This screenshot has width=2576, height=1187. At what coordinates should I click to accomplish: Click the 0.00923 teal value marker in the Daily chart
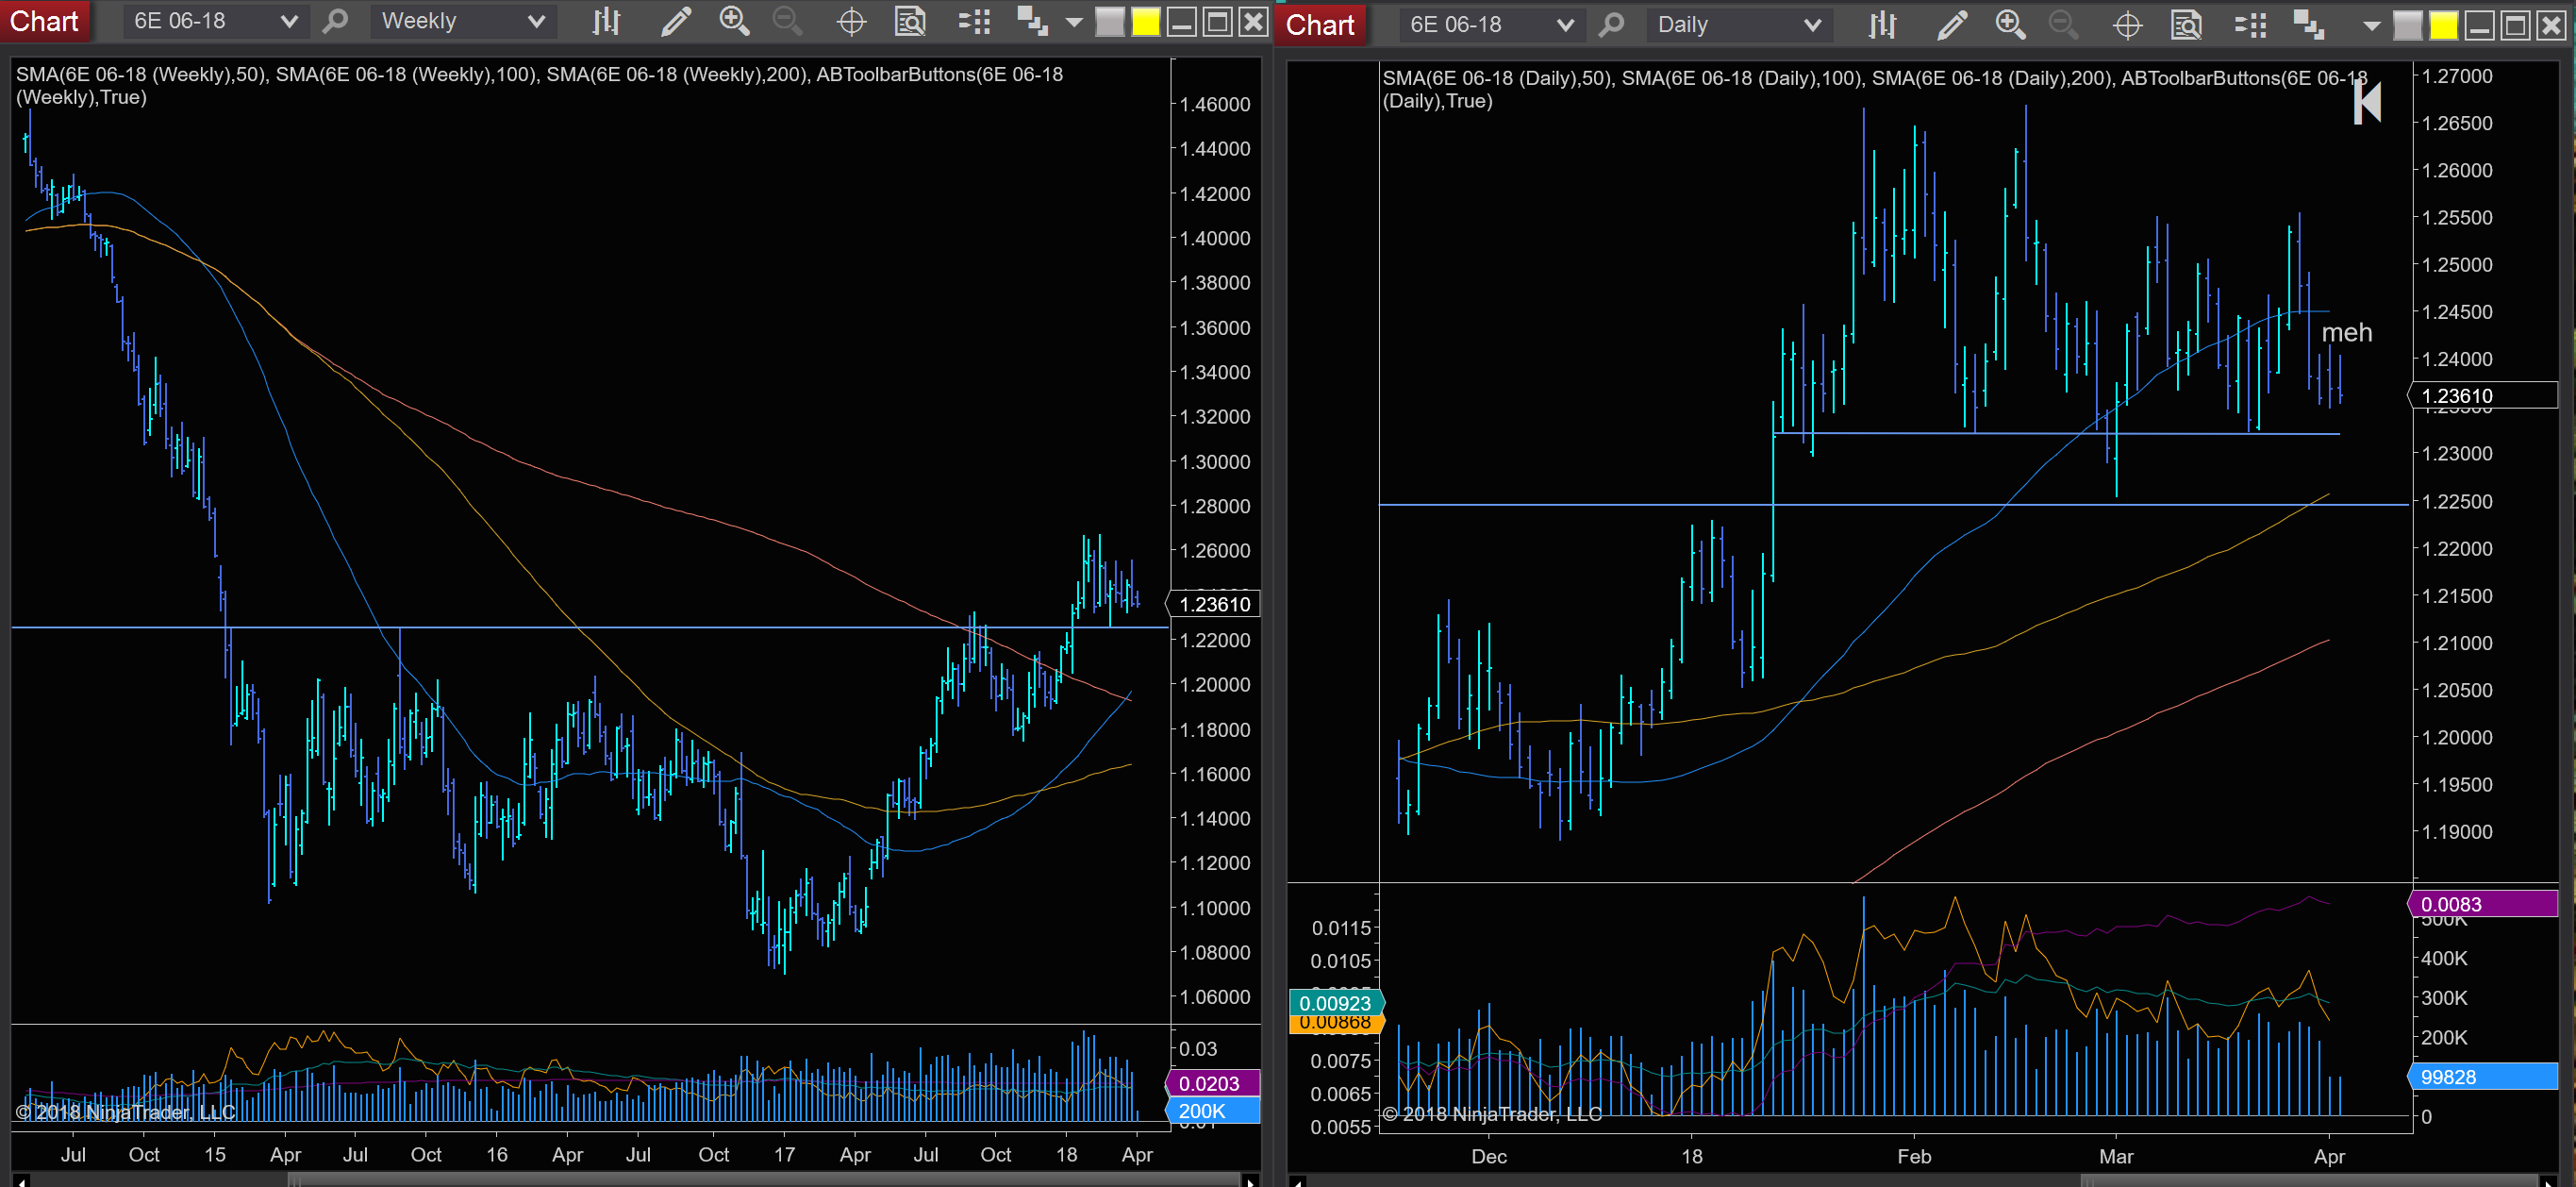pos(1336,1003)
